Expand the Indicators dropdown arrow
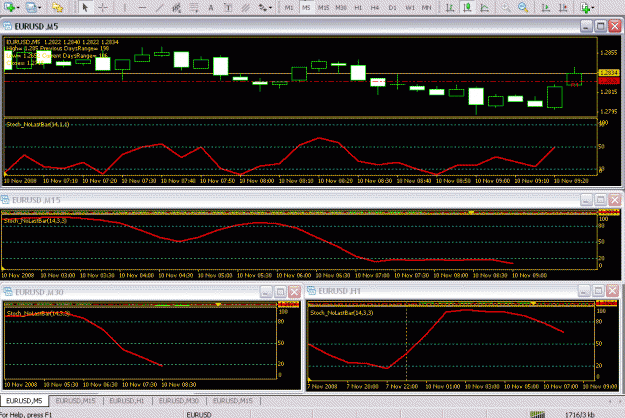 (593, 8)
